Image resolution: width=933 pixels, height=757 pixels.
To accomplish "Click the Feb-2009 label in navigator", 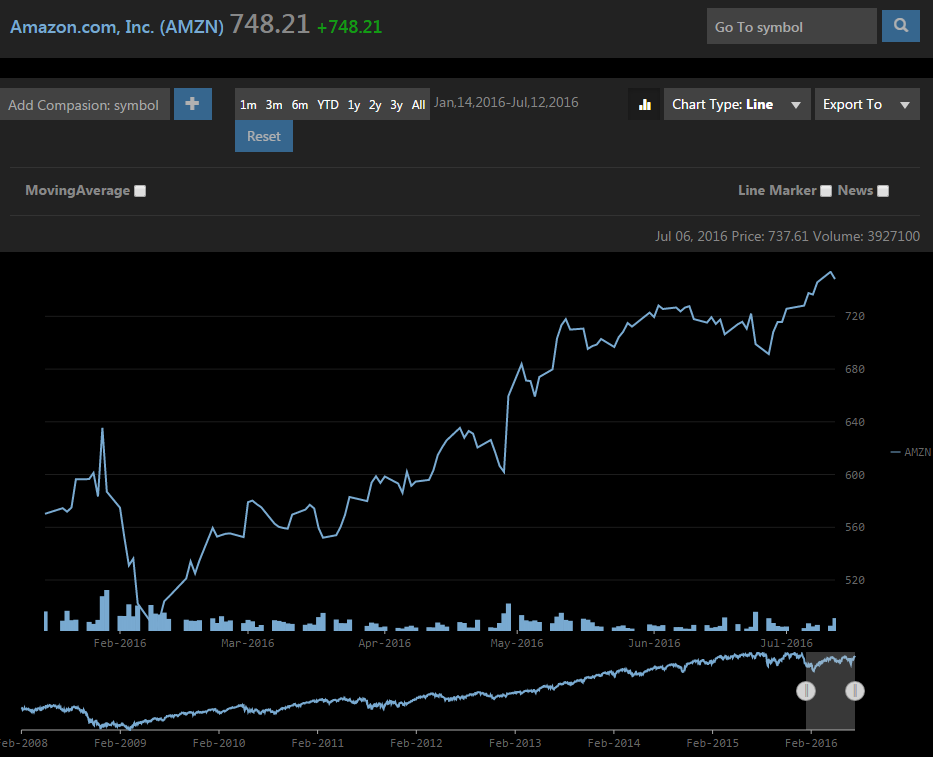I will tap(120, 743).
